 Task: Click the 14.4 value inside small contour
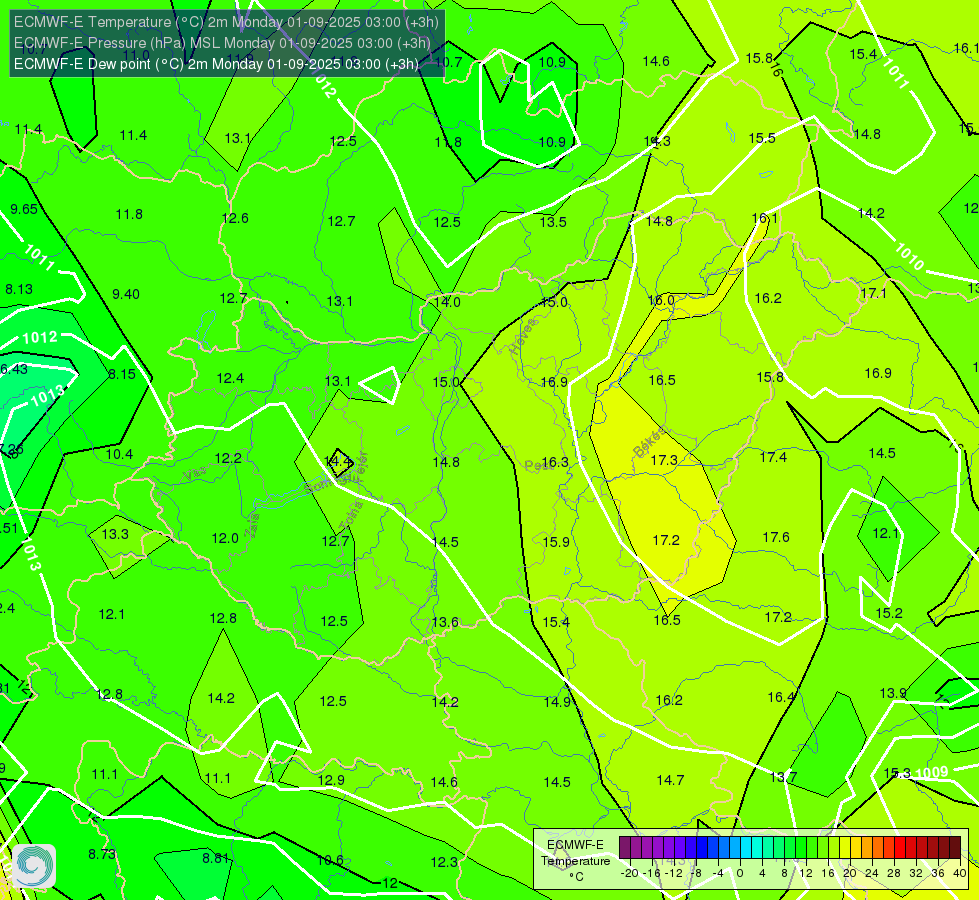[x=338, y=462]
